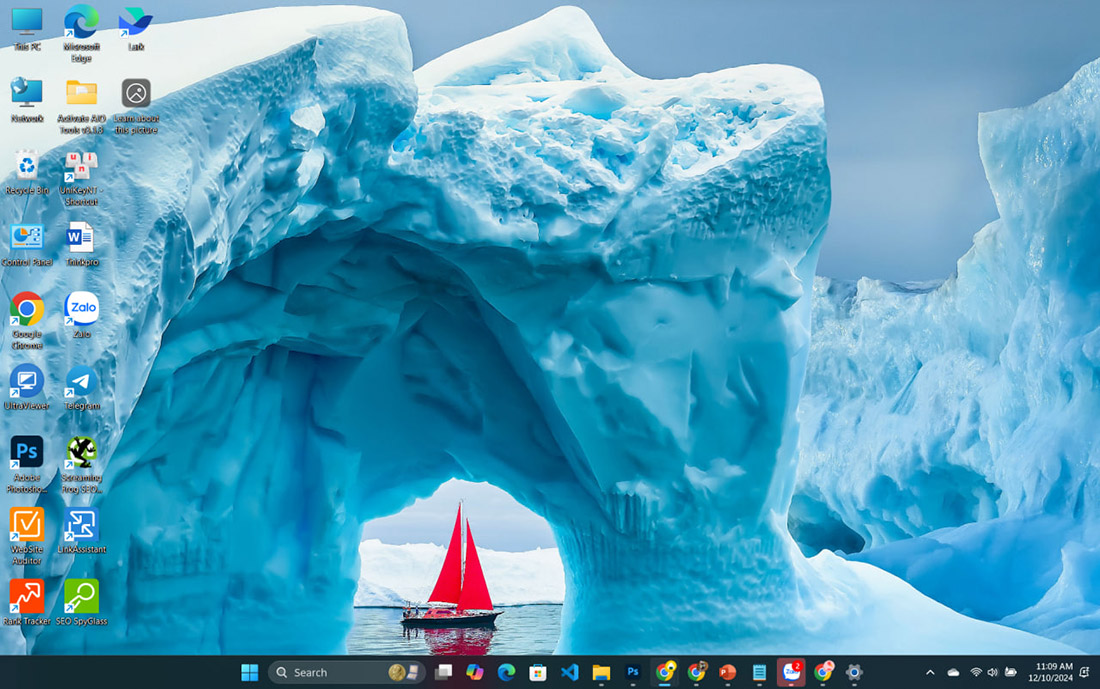Open Task View from the taskbar

pyautogui.click(x=444, y=672)
